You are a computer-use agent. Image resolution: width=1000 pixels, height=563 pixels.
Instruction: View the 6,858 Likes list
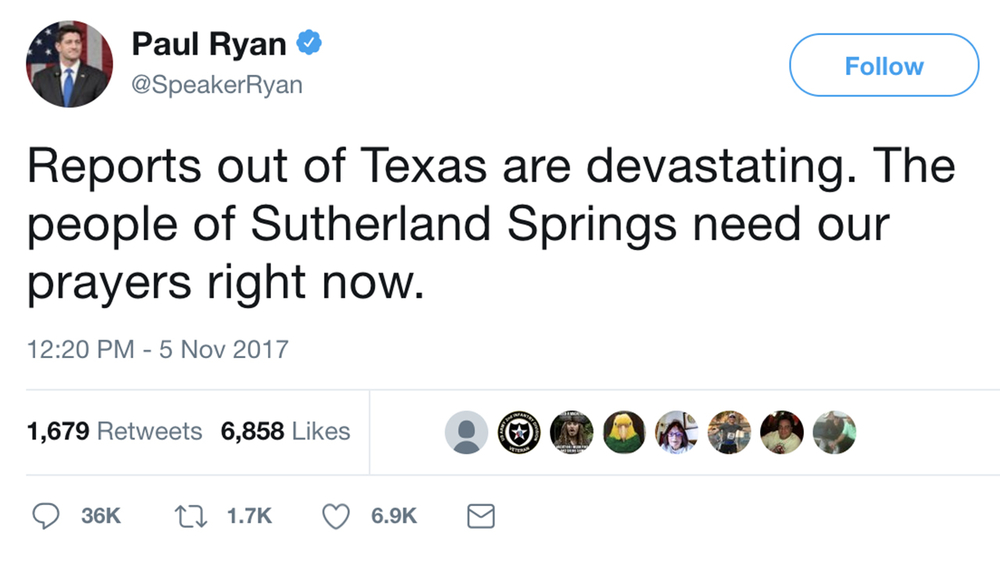(285, 431)
